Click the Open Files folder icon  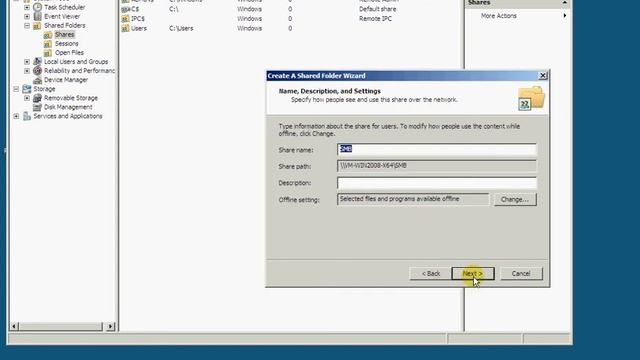point(48,53)
